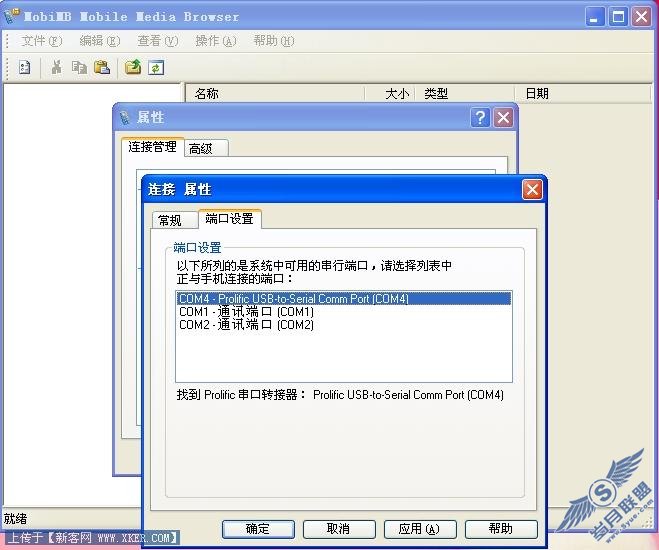The image size is (659, 550).
Task: Close the 连接 属性 dialog
Action: pyautogui.click(x=532, y=189)
